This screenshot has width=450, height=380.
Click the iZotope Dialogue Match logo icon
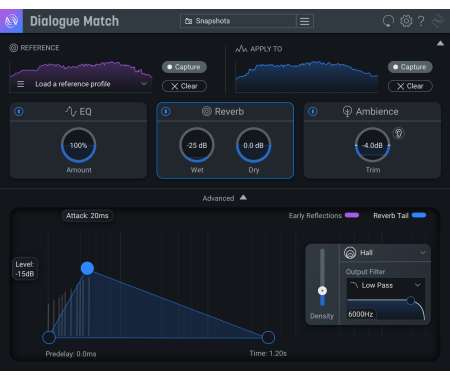(11, 21)
